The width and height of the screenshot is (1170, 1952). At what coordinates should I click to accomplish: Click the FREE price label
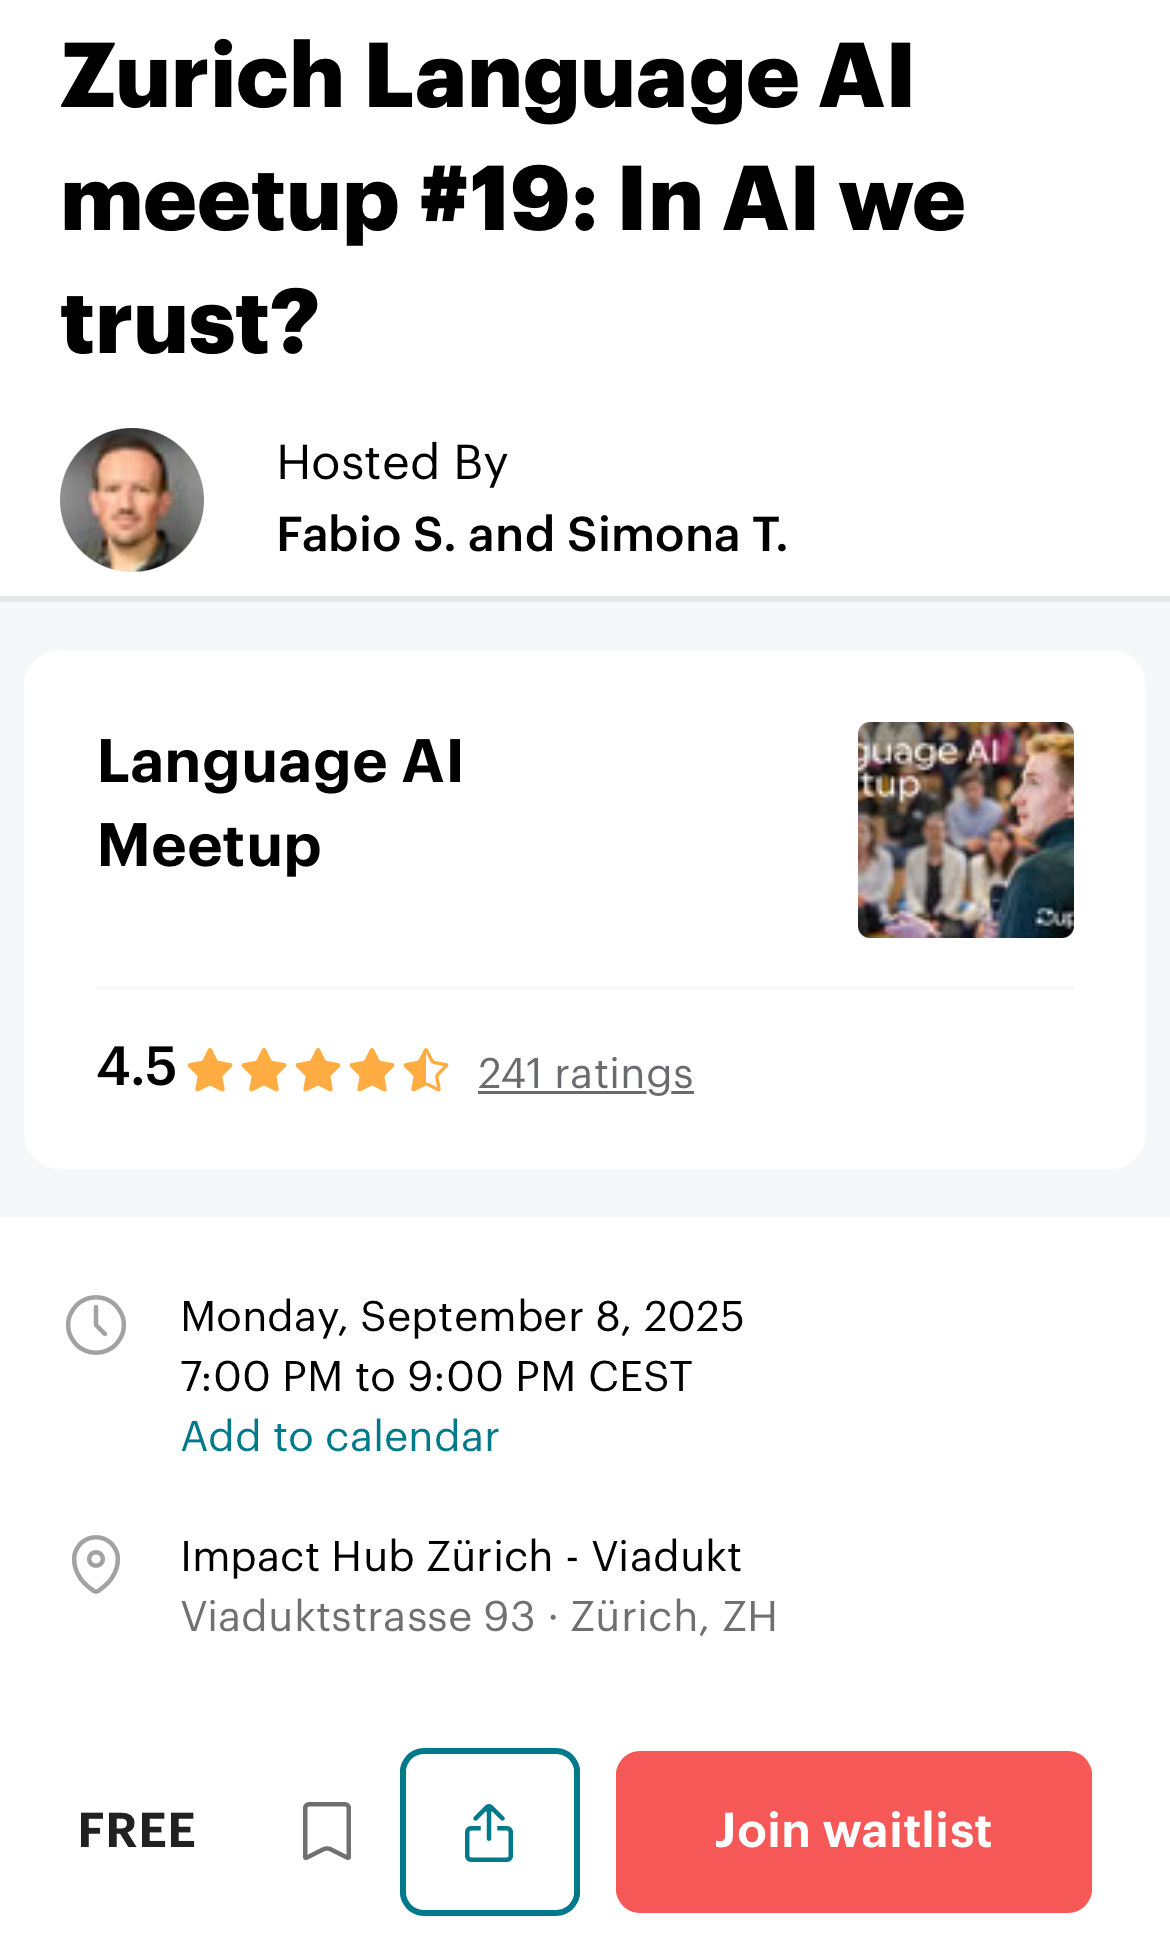[137, 1831]
